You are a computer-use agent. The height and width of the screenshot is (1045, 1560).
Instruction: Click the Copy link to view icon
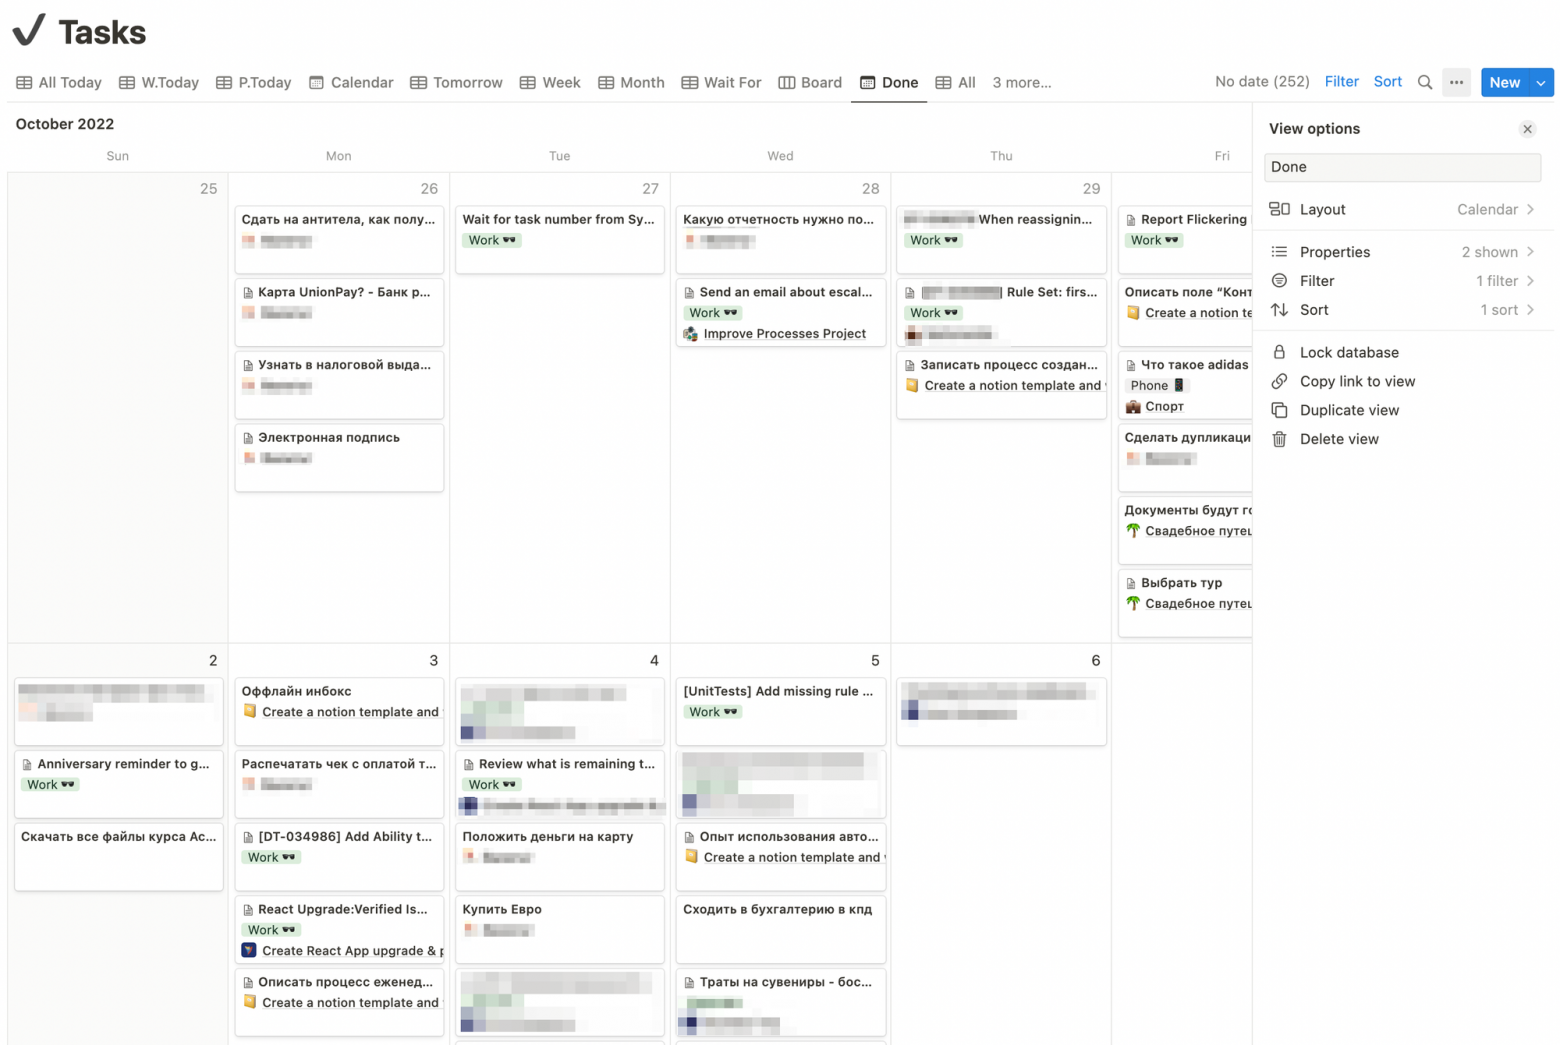pyautogui.click(x=1279, y=381)
